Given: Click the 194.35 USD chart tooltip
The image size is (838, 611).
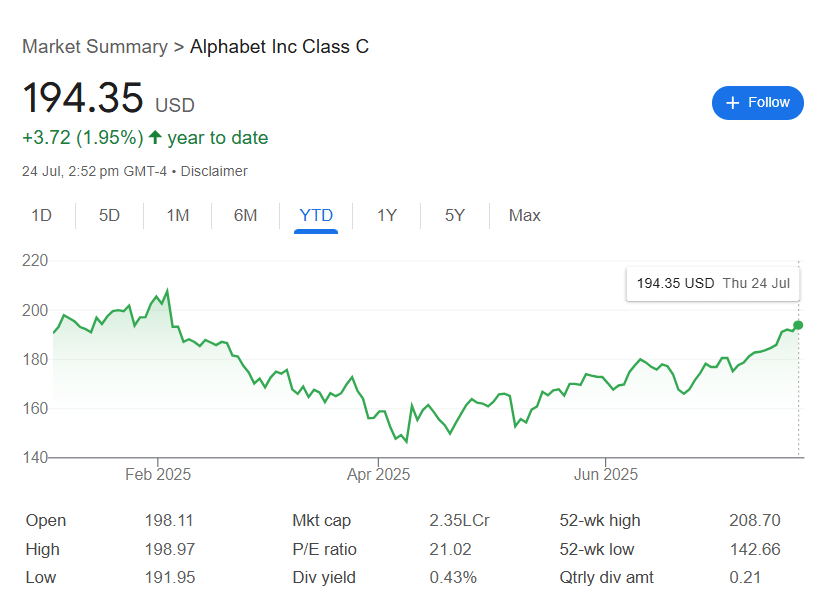Looking at the screenshot, I should 713,283.
